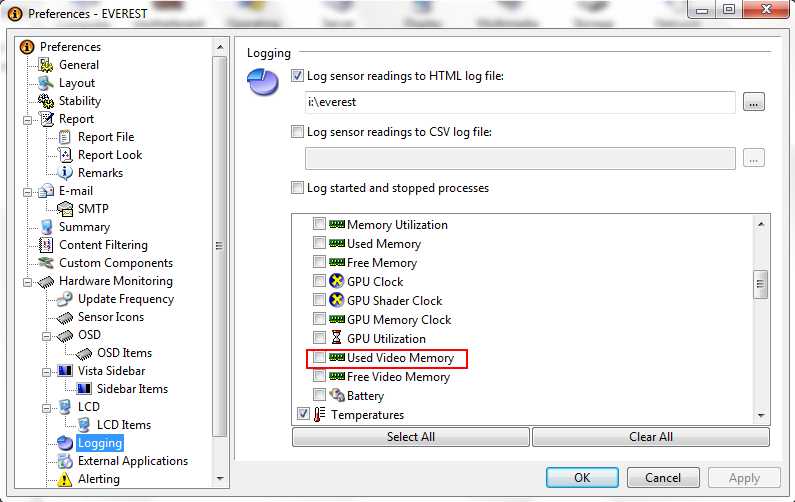Click the Sidebar Items icon
This screenshot has height=502, width=795.
click(84, 389)
